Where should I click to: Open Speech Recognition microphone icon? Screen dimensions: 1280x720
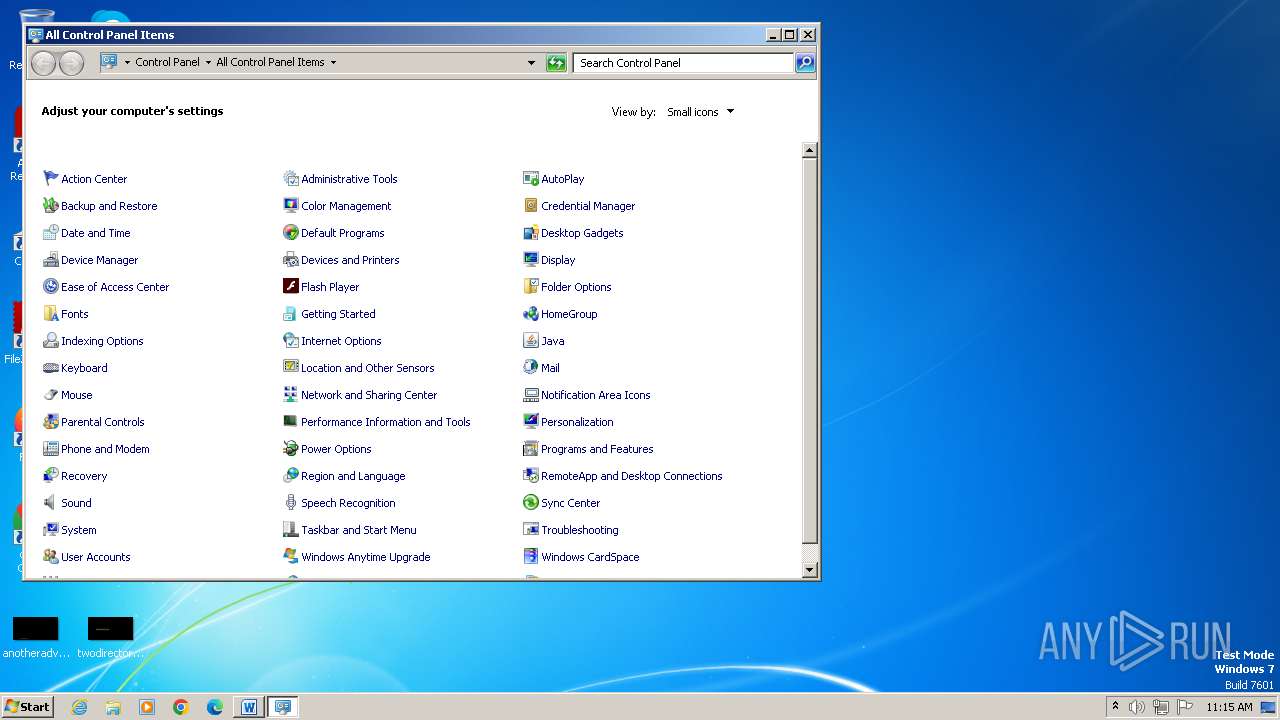pyautogui.click(x=291, y=502)
